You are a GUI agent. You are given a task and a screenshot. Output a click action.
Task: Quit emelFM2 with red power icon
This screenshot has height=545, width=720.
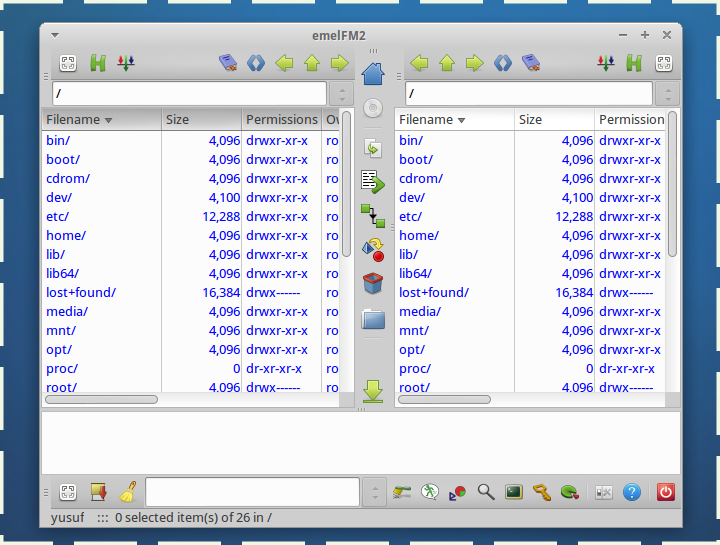665,492
